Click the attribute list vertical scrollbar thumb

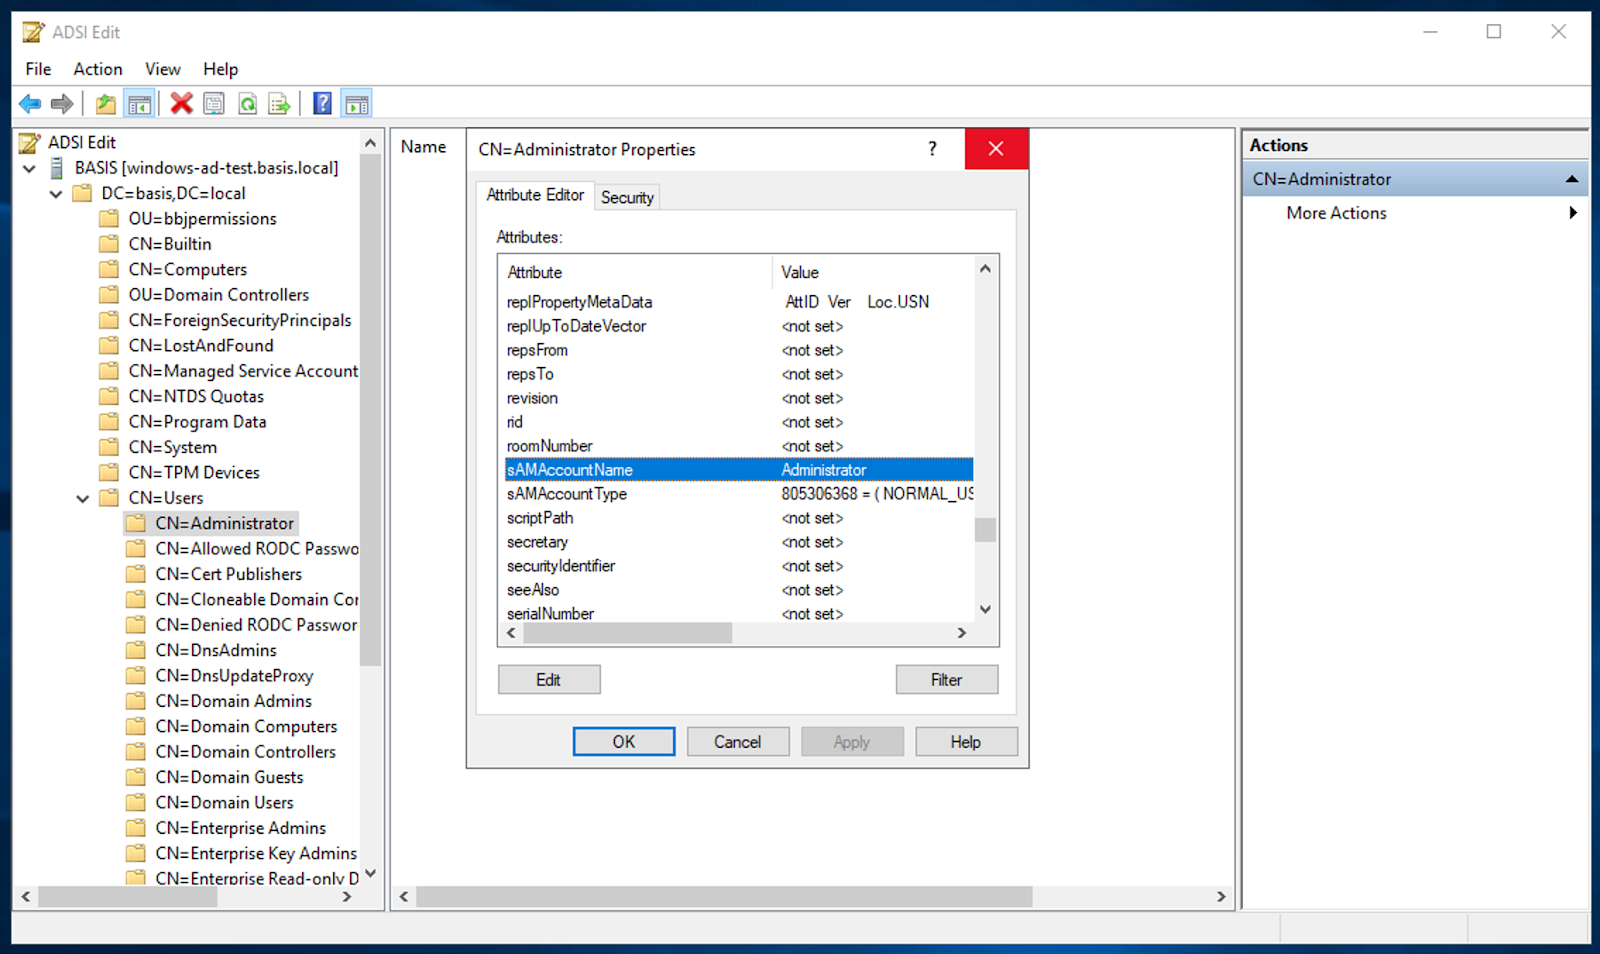pos(985,529)
